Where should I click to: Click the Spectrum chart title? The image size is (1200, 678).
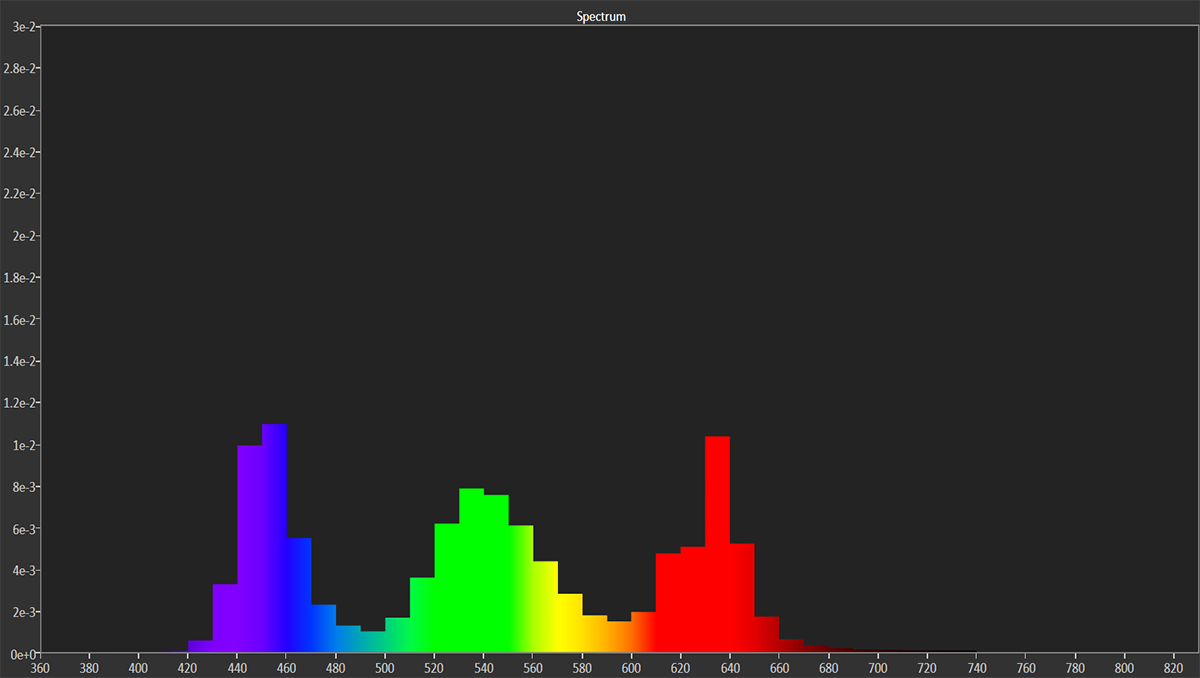601,17
